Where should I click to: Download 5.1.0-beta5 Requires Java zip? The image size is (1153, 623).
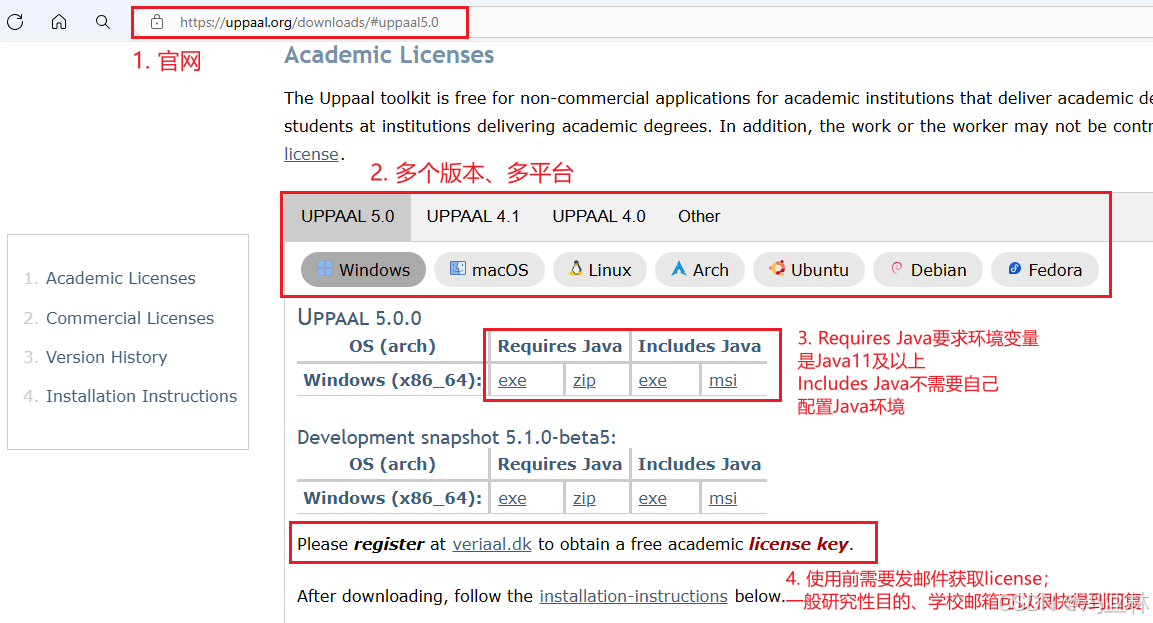coord(585,499)
